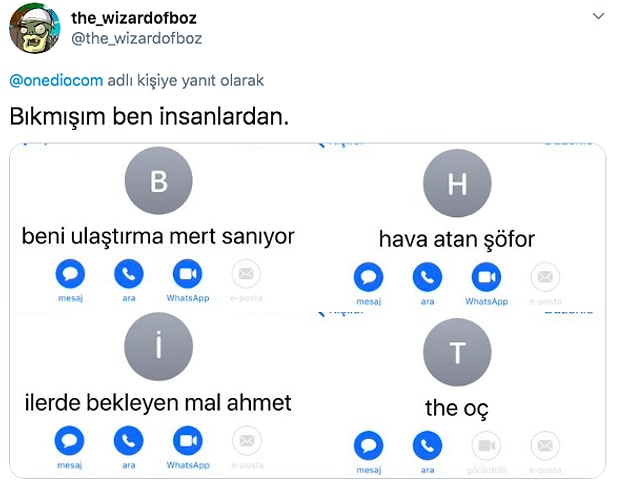The image size is (620, 487).
Task: Call contact 'hava atan şöfor'
Action: (427, 277)
